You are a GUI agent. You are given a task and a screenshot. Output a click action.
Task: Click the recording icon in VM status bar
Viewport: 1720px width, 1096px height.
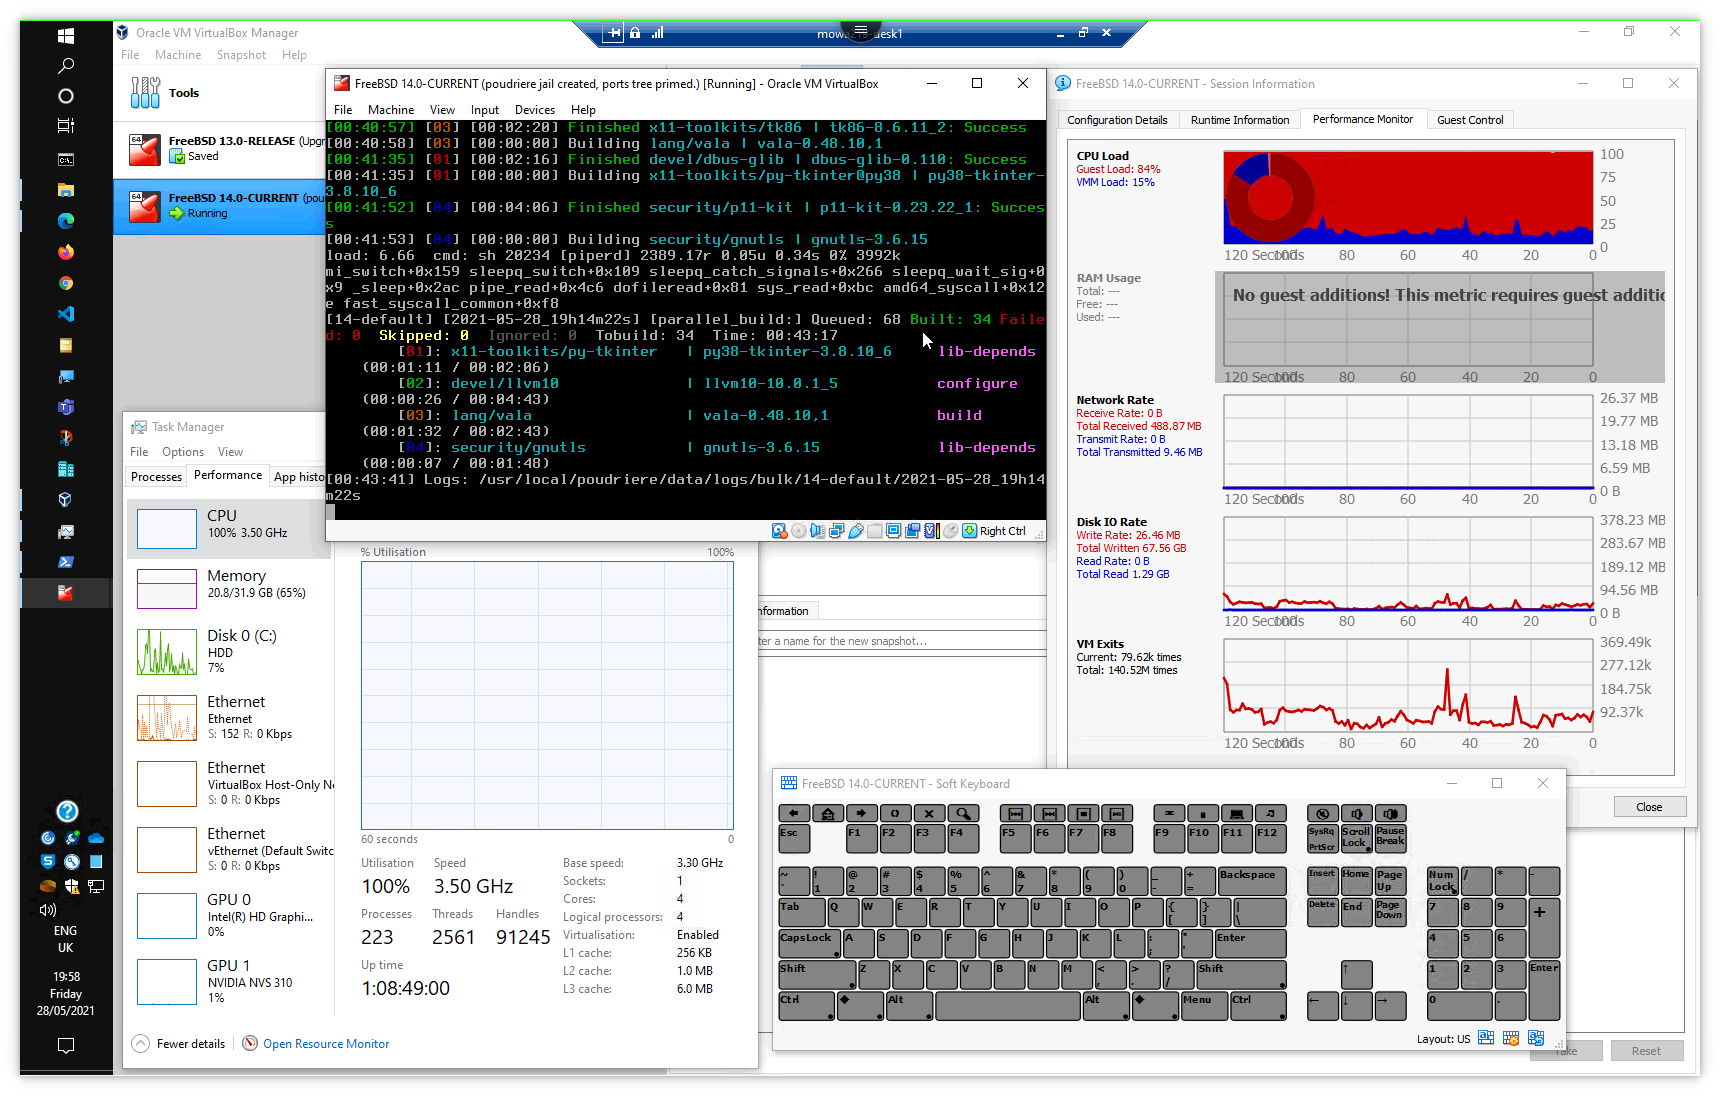pyautogui.click(x=912, y=531)
